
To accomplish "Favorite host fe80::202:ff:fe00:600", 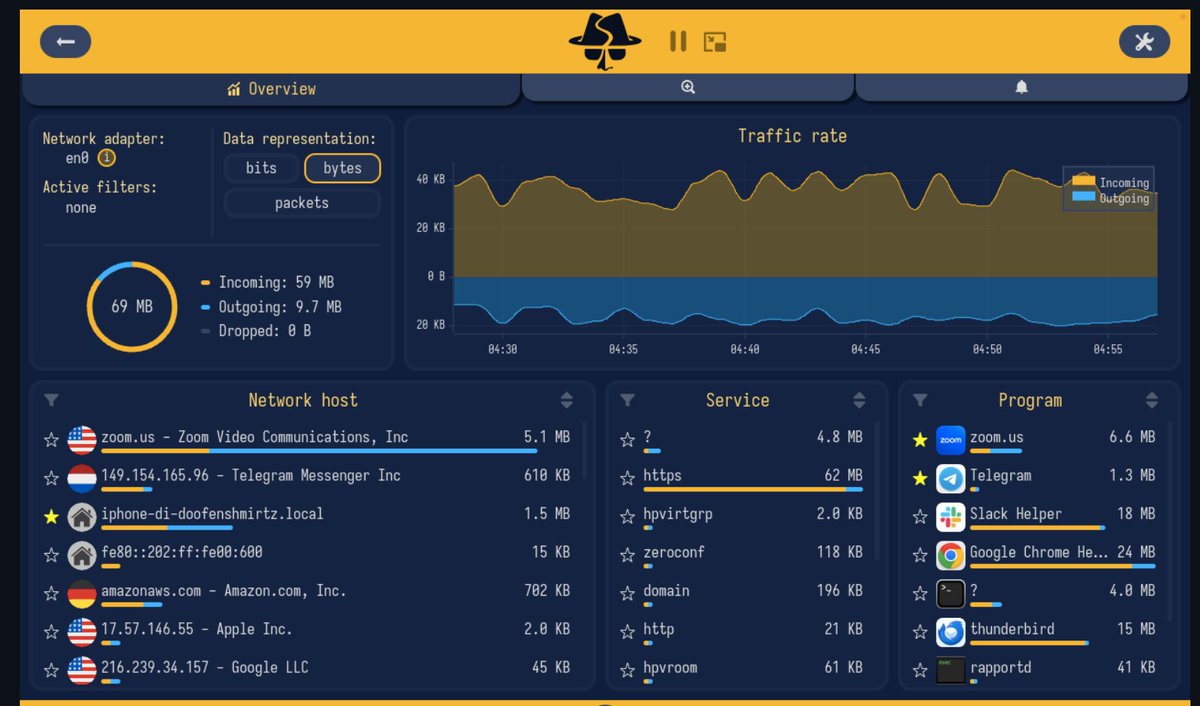I will 51,555.
